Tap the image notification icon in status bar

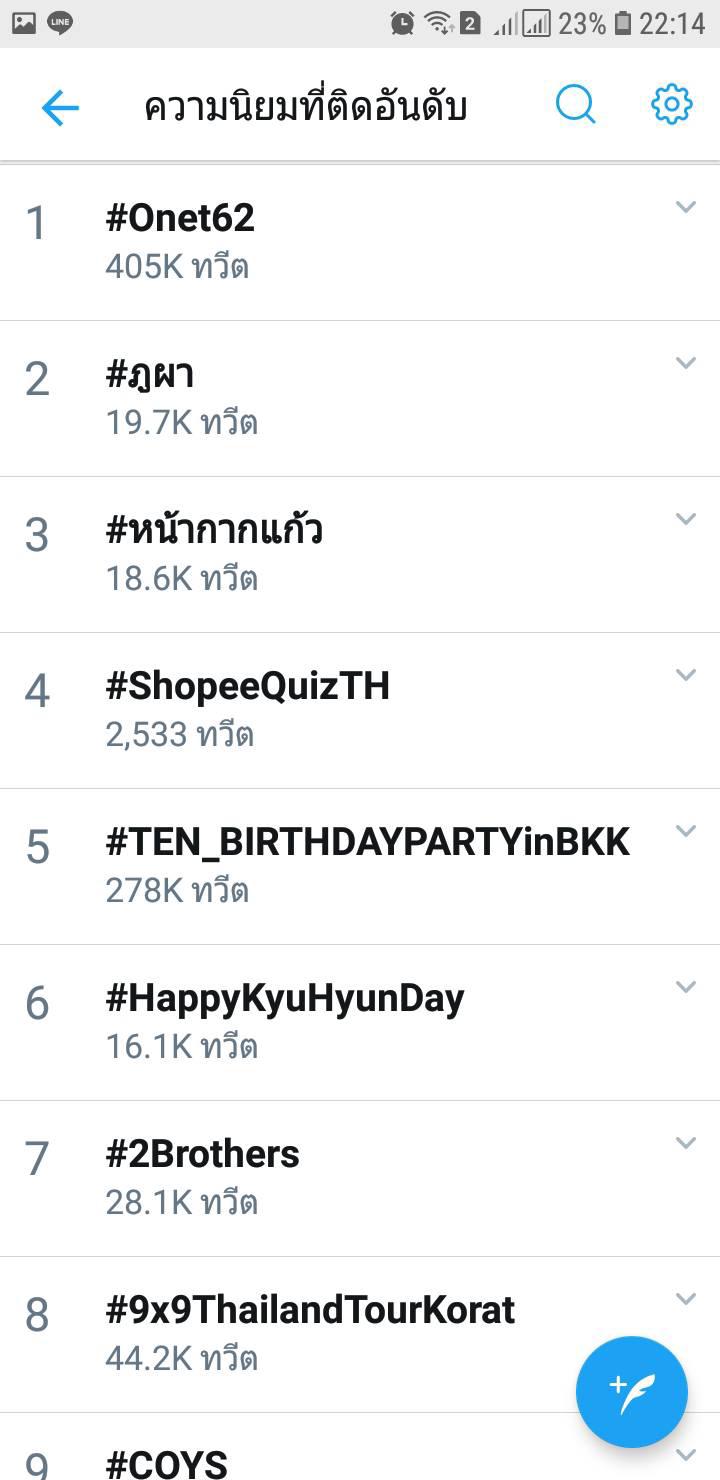coord(24,22)
